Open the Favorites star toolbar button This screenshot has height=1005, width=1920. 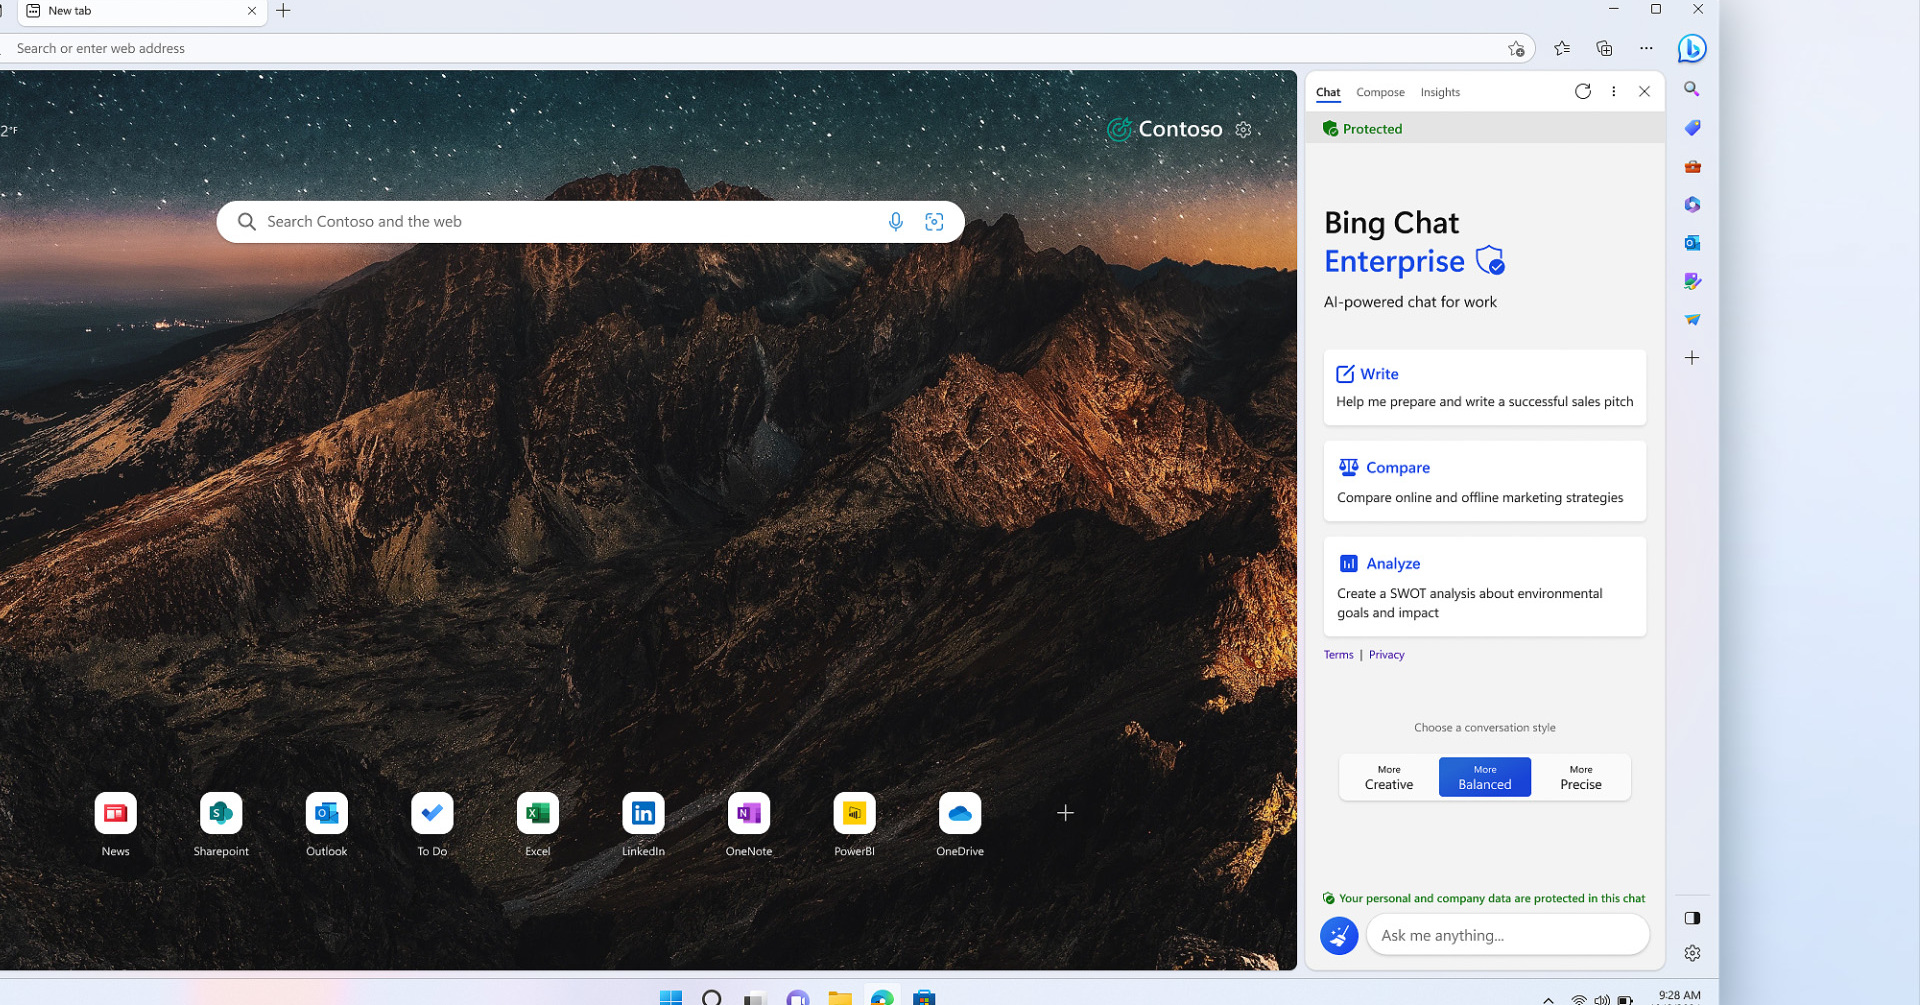(x=1562, y=48)
